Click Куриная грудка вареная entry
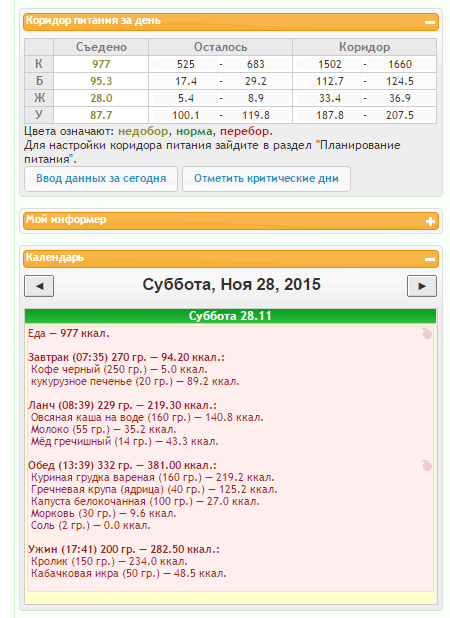The image size is (450, 618). click(x=152, y=477)
